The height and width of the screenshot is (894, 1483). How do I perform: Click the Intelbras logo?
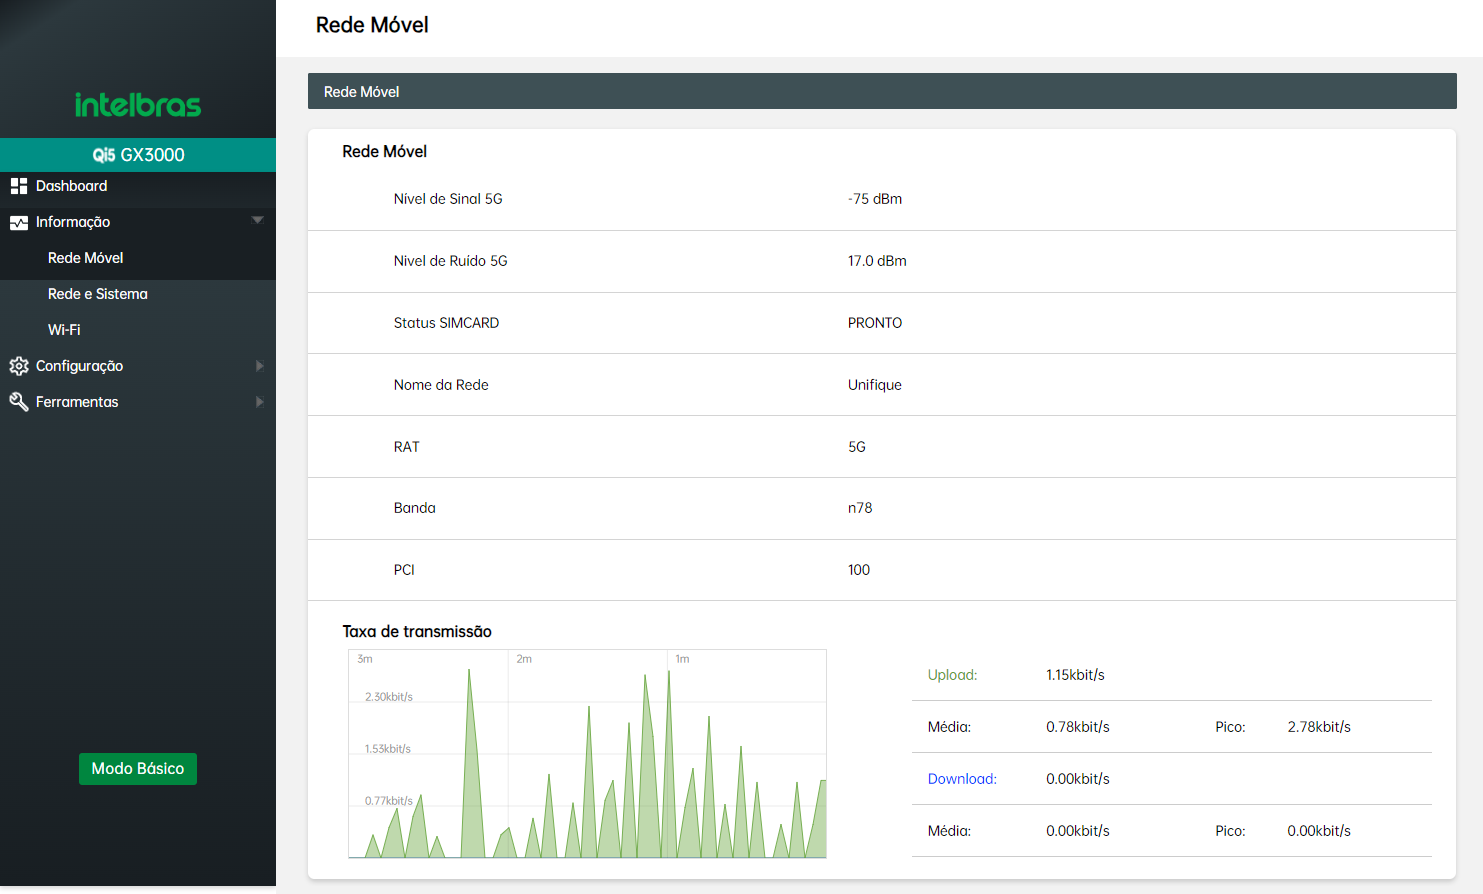click(x=138, y=104)
